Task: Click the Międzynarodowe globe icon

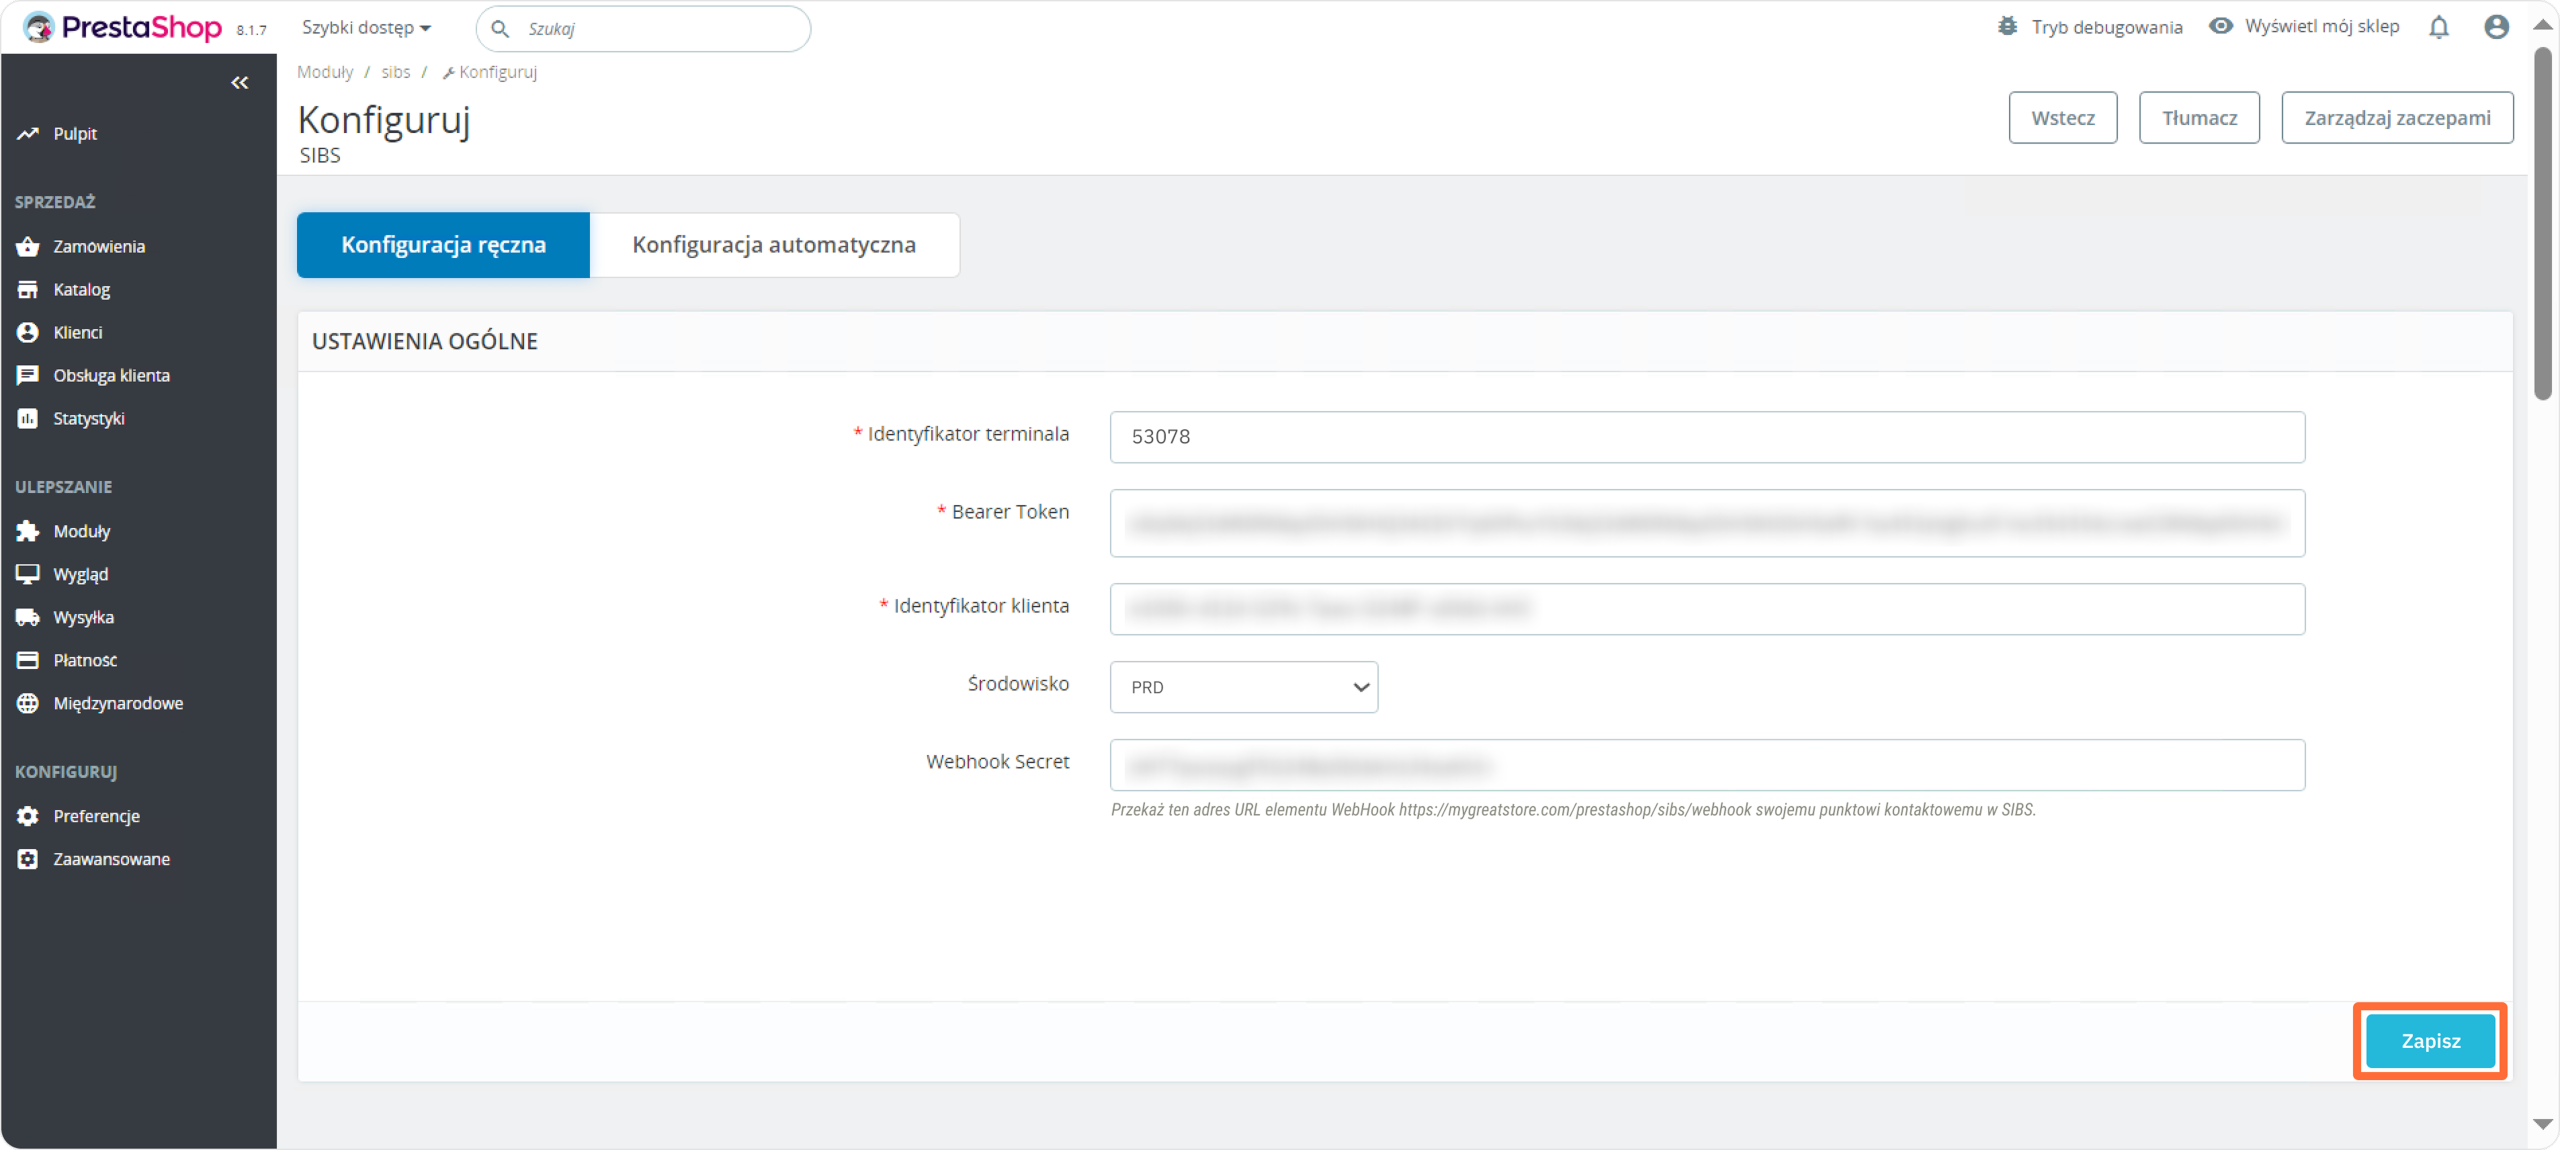Action: (x=27, y=703)
